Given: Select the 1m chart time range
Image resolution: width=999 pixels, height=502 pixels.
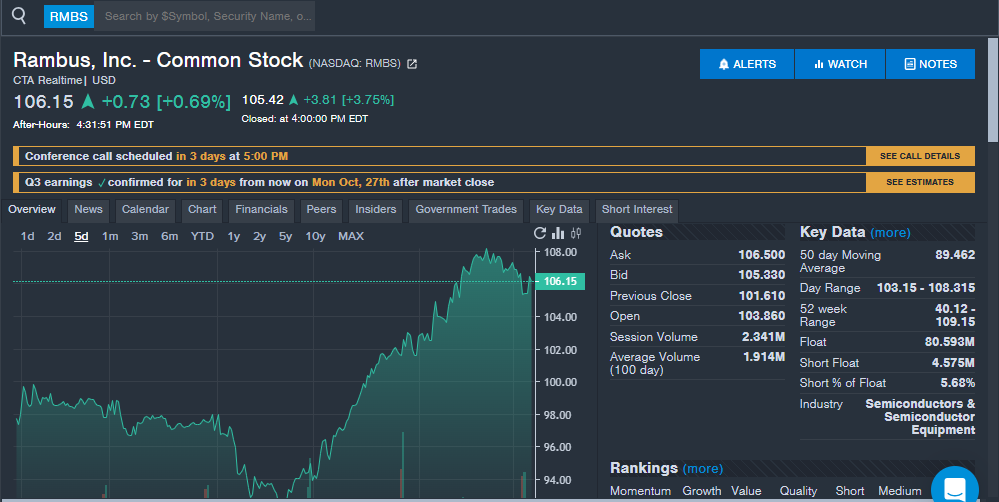Looking at the screenshot, I should point(110,236).
